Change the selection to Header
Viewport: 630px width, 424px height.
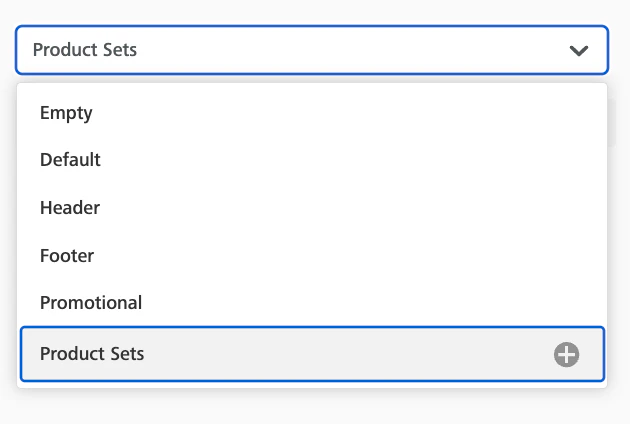[70, 208]
